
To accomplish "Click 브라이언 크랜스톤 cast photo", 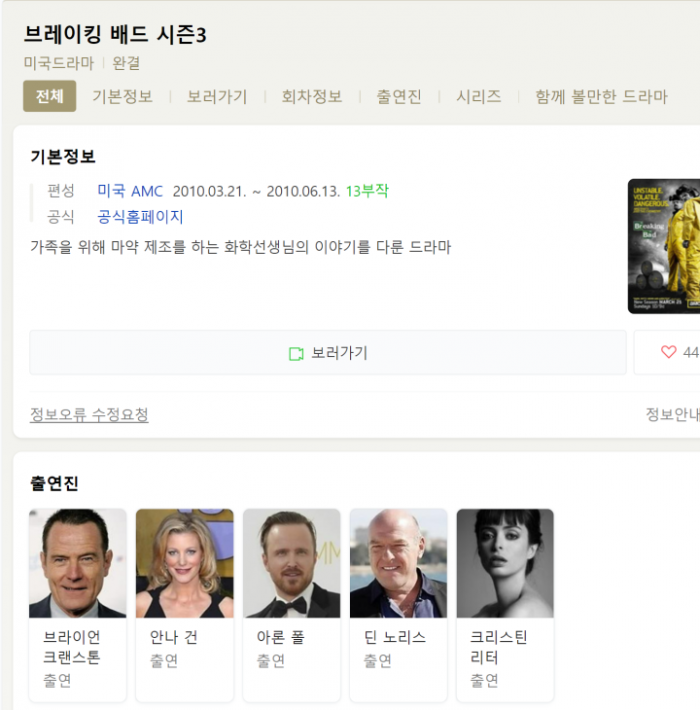I will (x=78, y=563).
